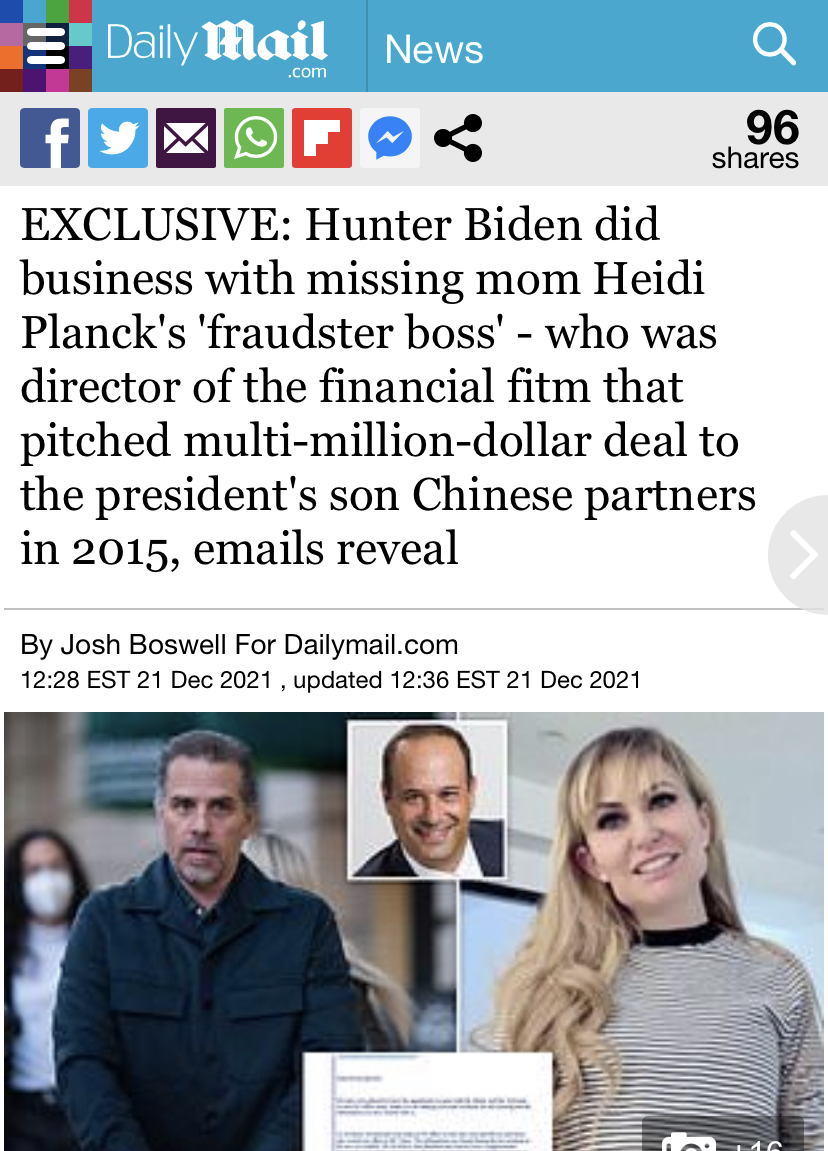Open generic share options icon
The width and height of the screenshot is (828, 1151).
[458, 138]
